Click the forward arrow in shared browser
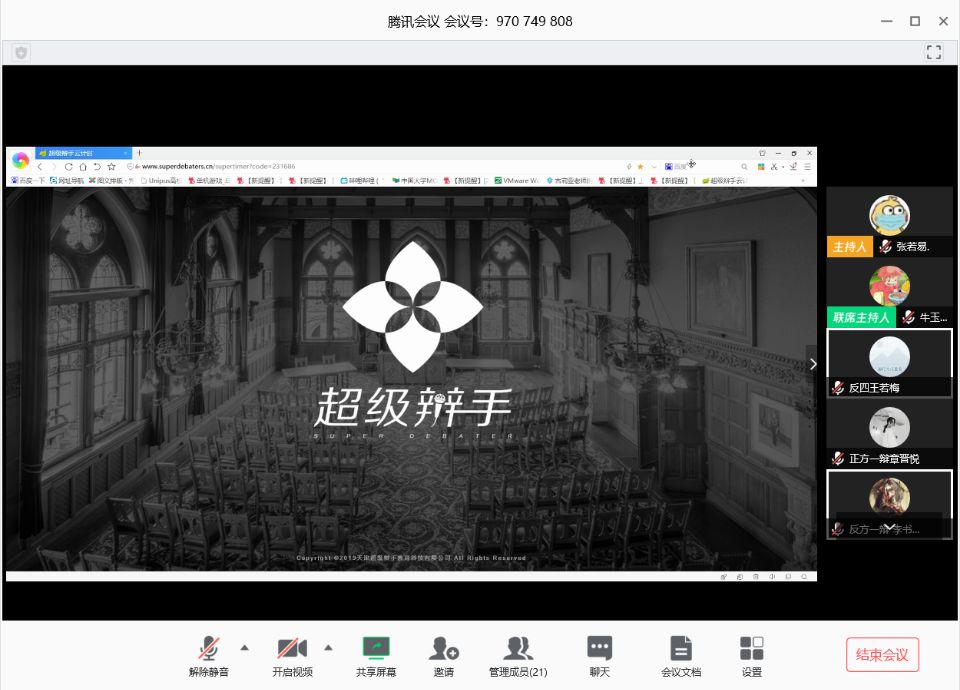The width and height of the screenshot is (960, 690). pyautogui.click(x=54, y=167)
